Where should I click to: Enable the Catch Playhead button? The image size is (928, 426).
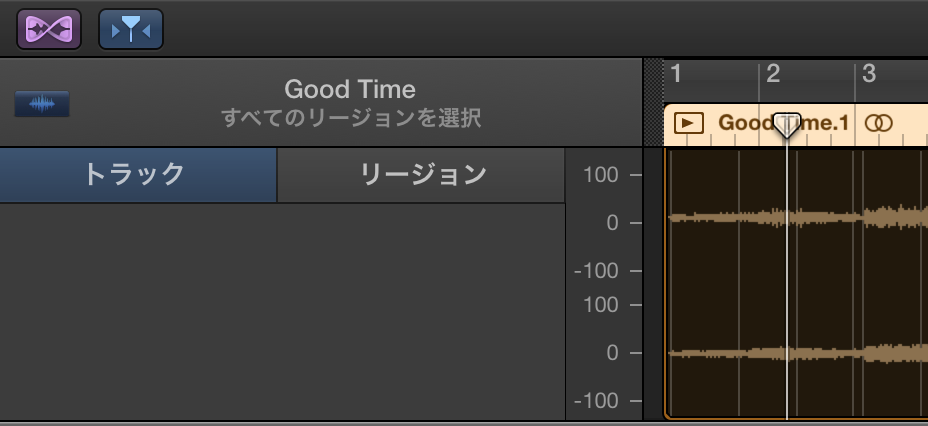click(131, 29)
